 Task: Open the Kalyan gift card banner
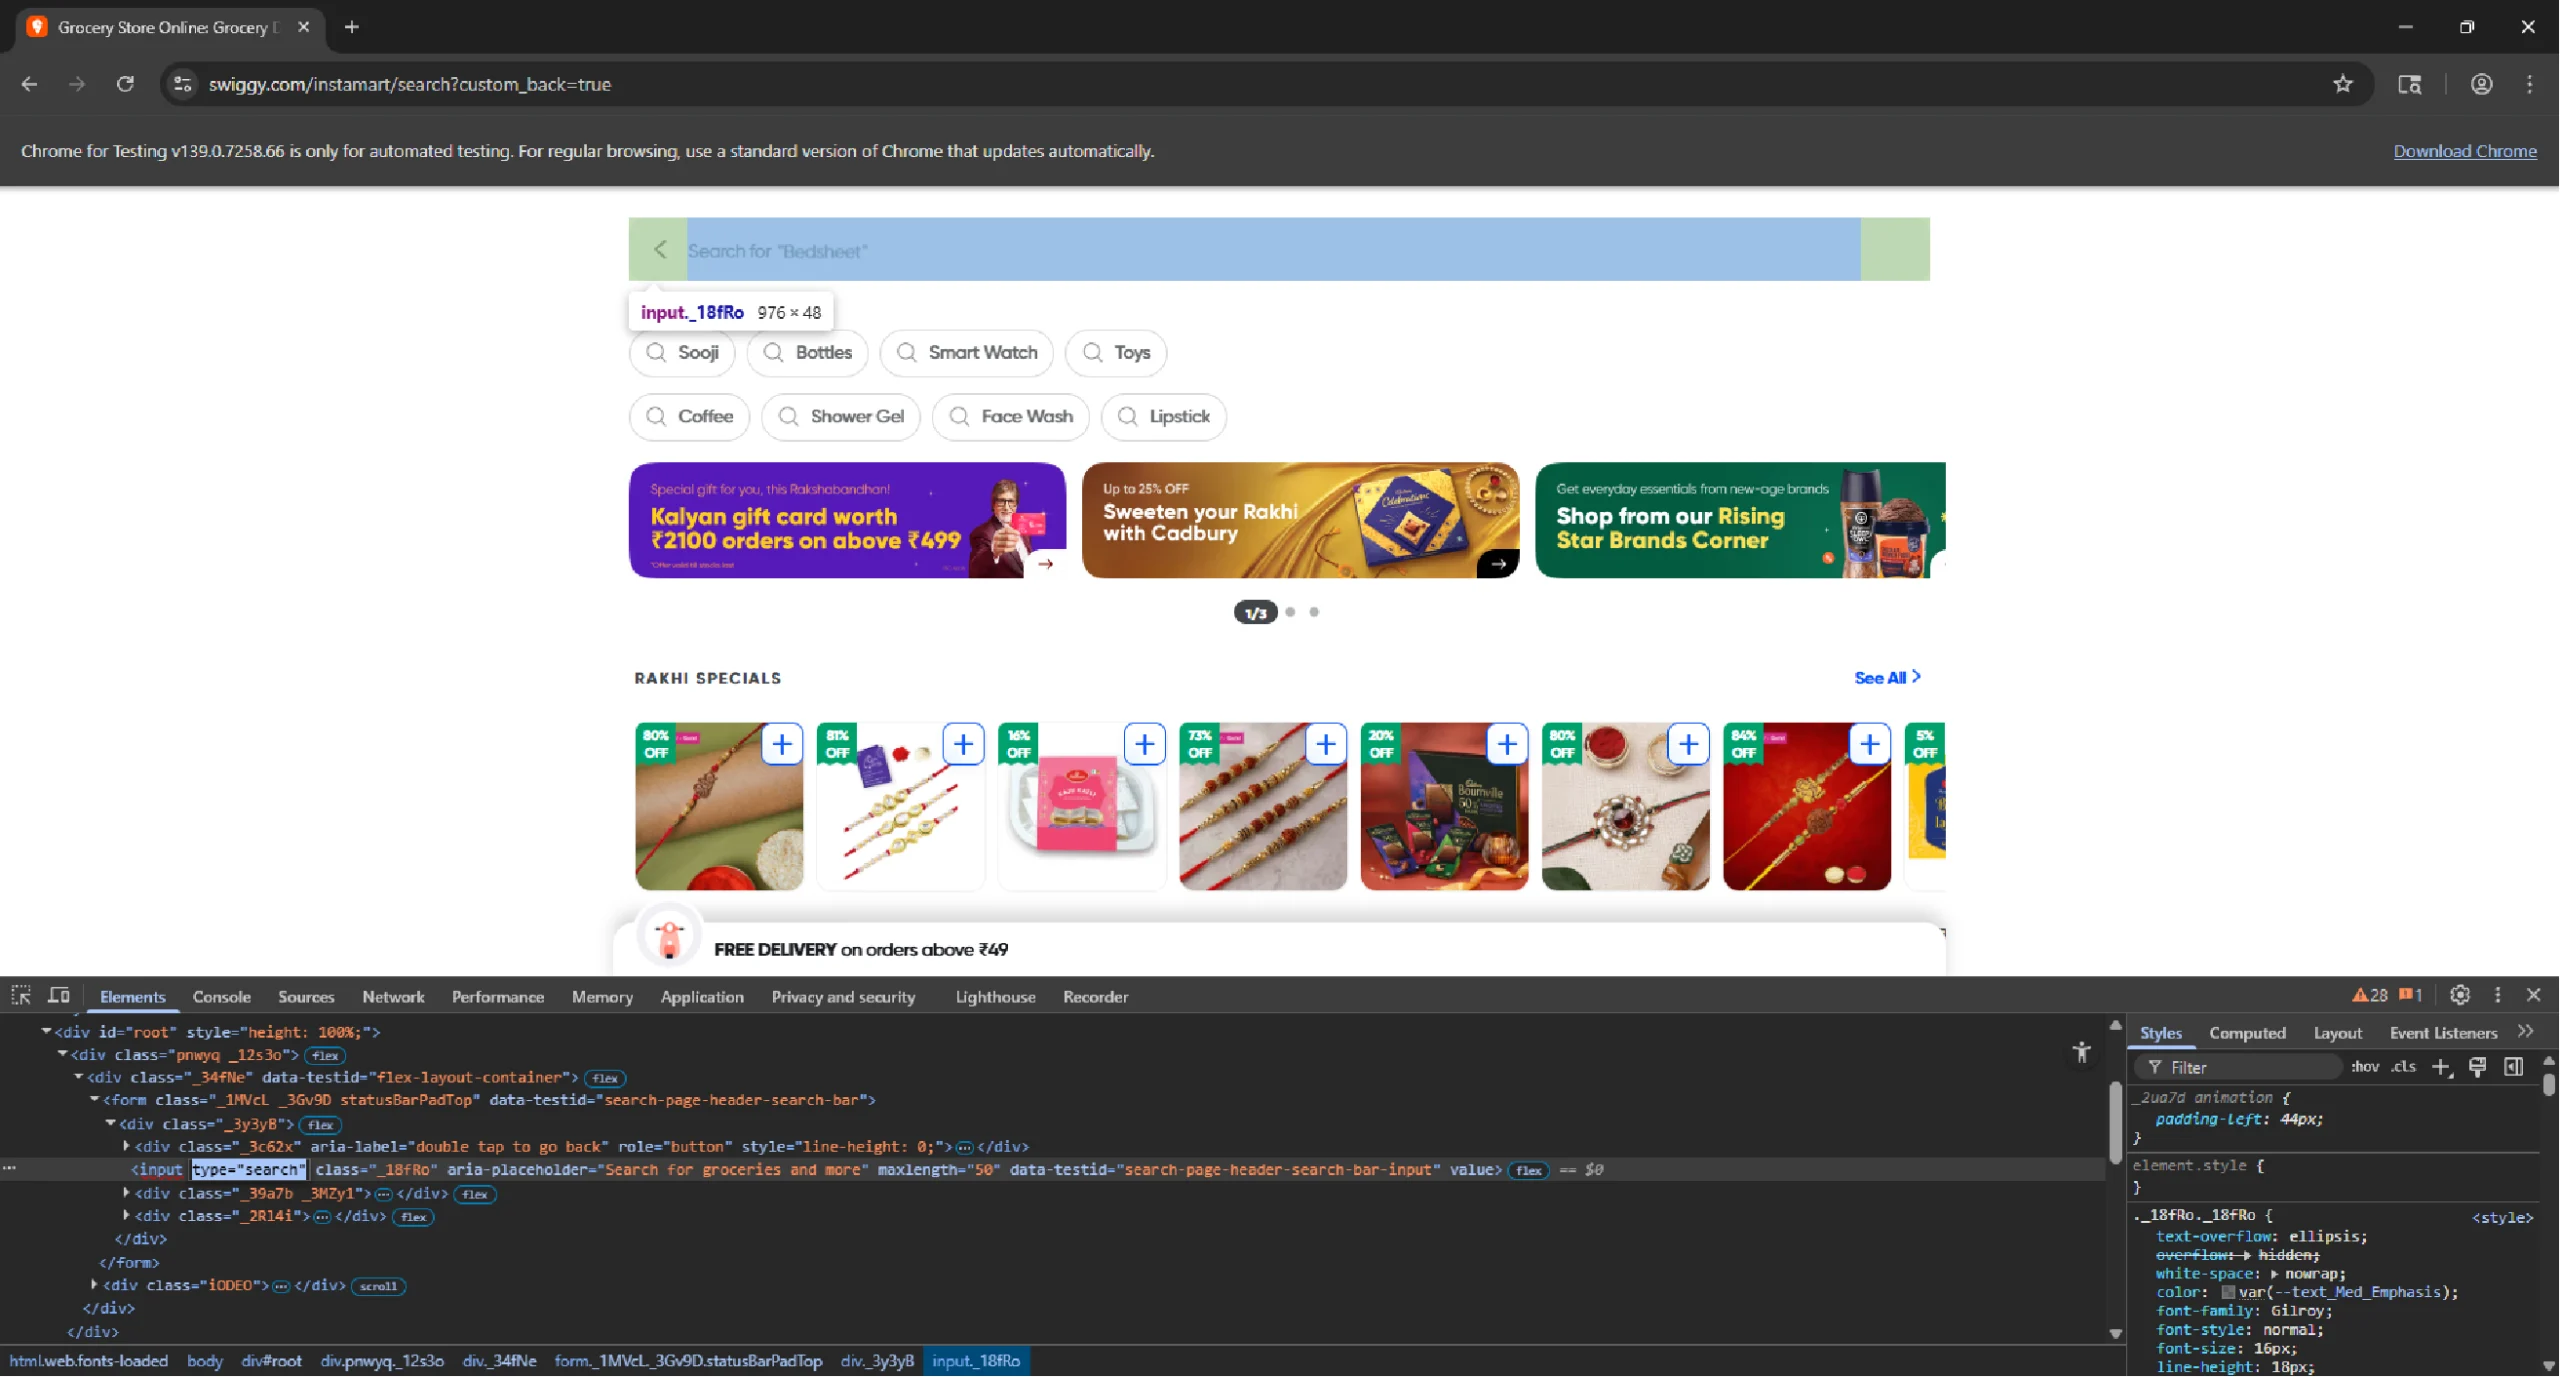(847, 520)
